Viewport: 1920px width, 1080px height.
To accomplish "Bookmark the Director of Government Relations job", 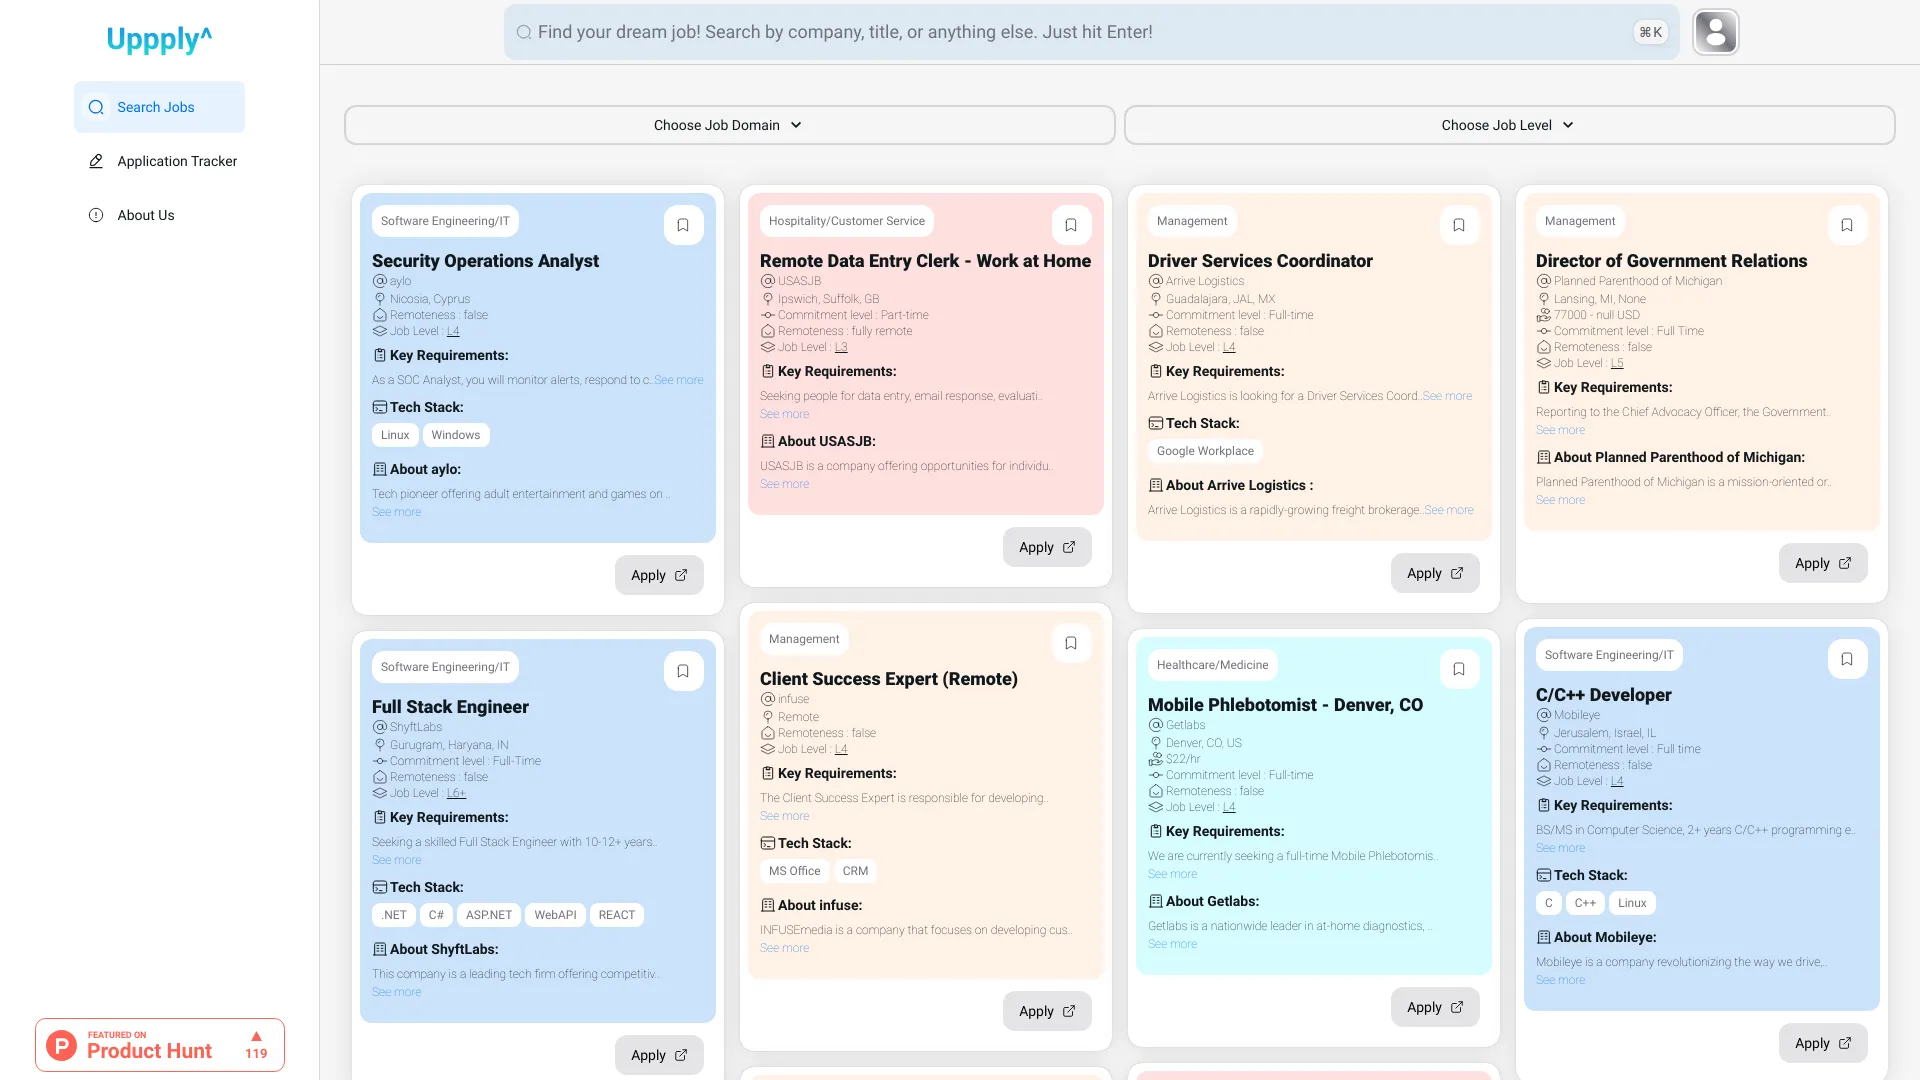I will tap(1846, 224).
